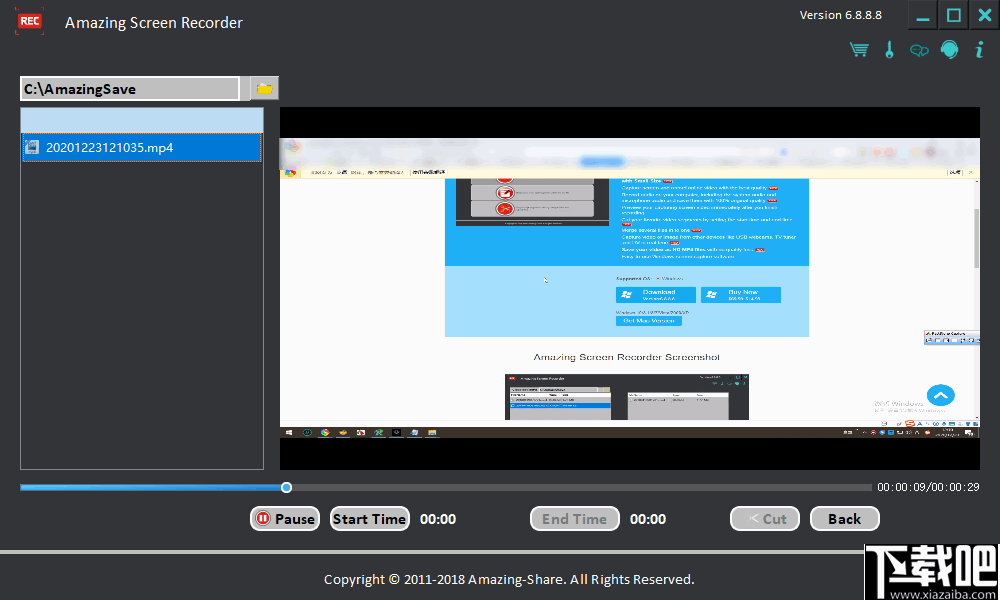1000x600 pixels.
Task: Click the red REC application logo
Action: pos(29,21)
